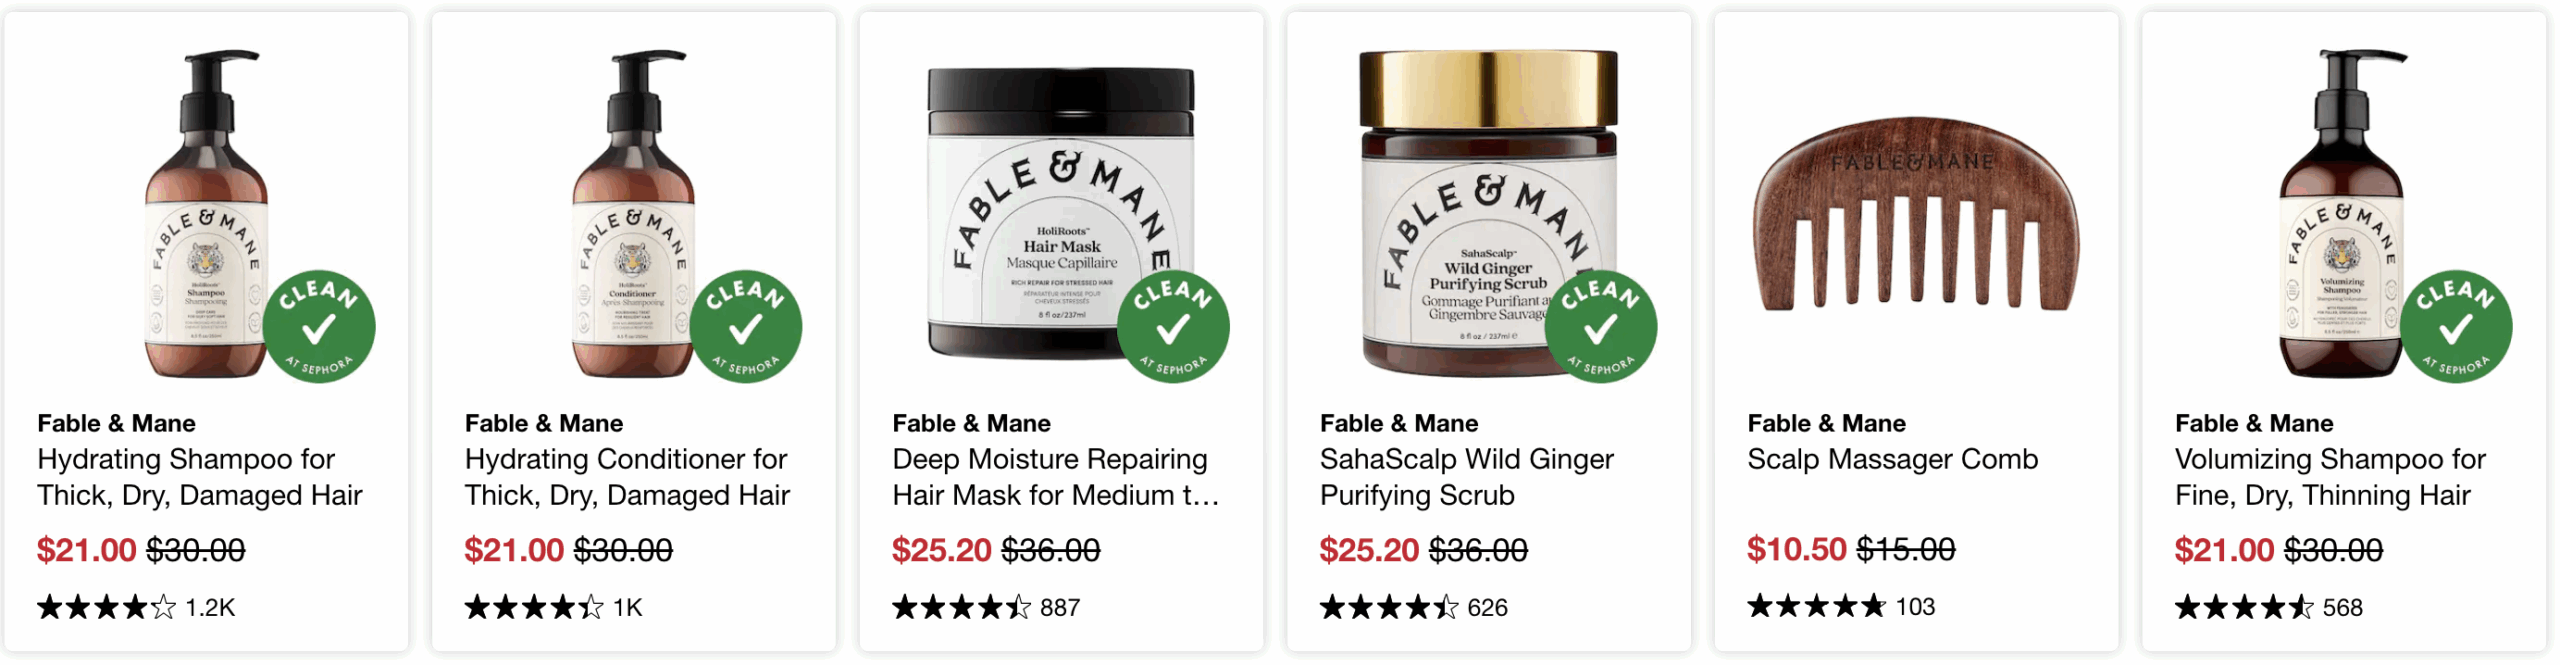Open SahaScalp Wild Ginger Purifying Scrub link

click(1467, 477)
